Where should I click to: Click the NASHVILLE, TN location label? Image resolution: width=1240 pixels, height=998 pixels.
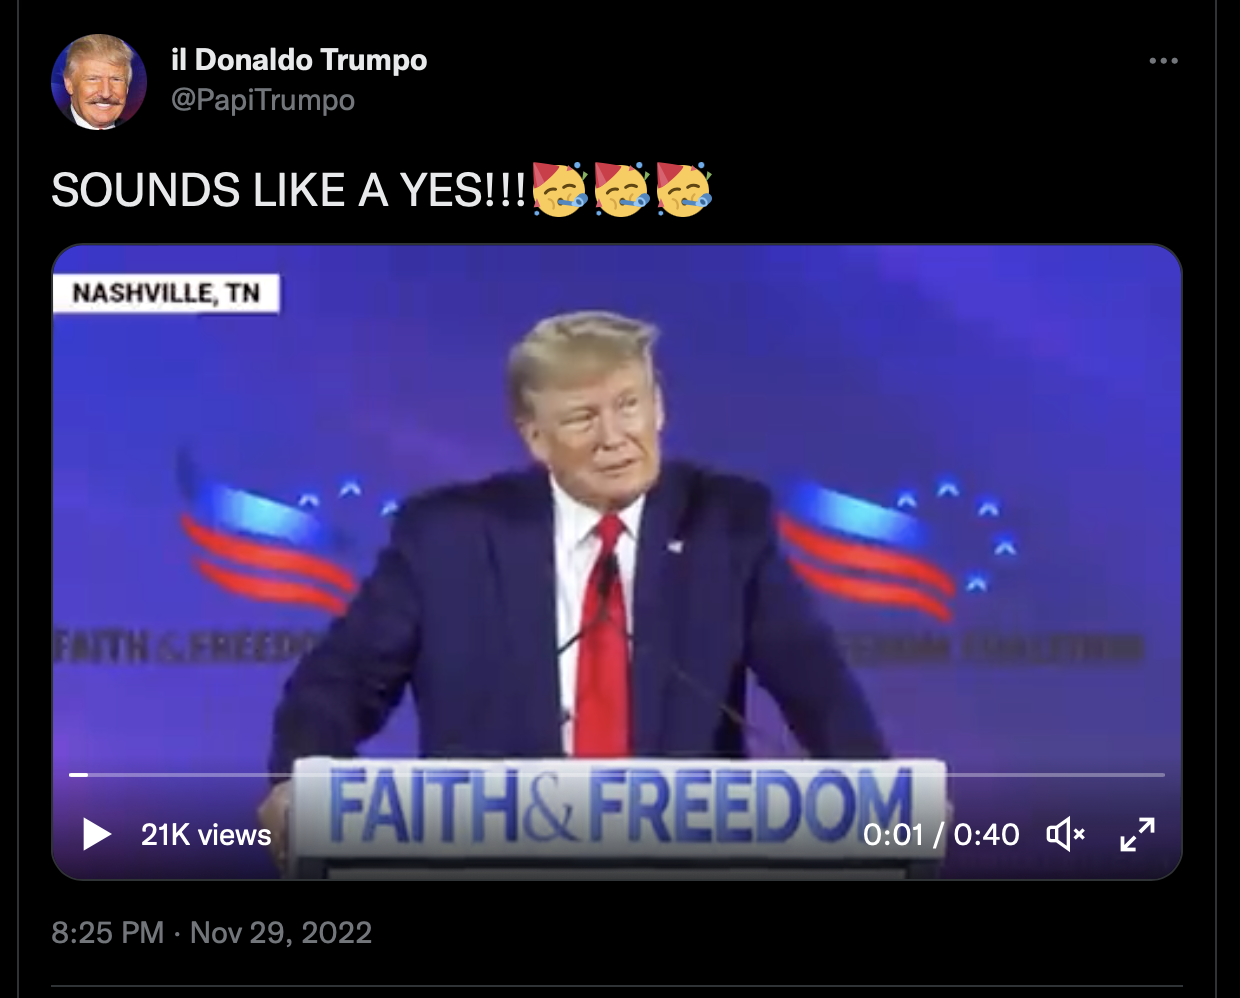click(x=166, y=293)
